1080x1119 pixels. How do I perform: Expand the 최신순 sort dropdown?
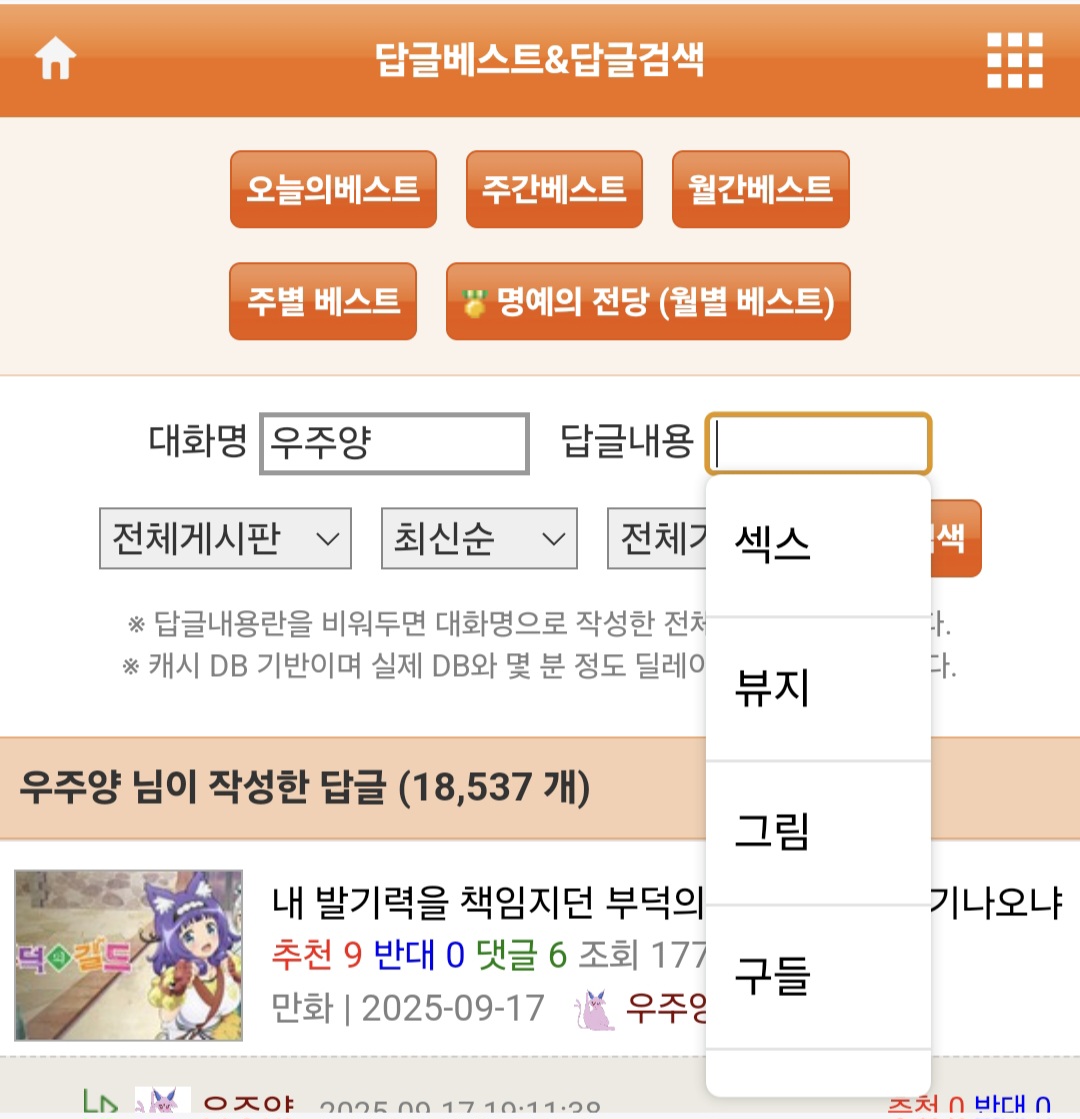[479, 538]
